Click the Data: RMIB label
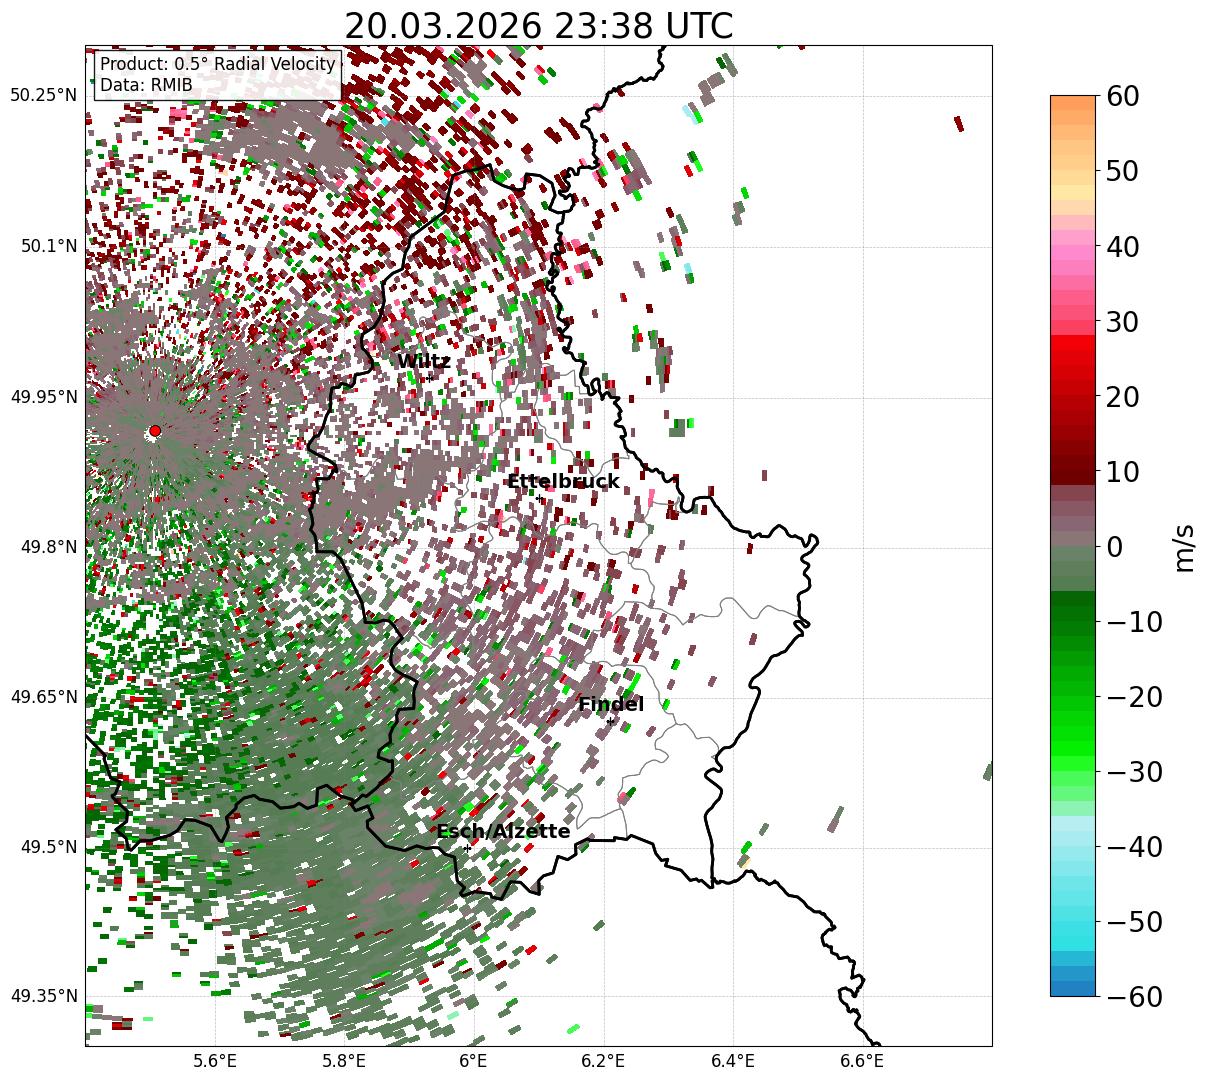The image size is (1207, 1081). (146, 86)
